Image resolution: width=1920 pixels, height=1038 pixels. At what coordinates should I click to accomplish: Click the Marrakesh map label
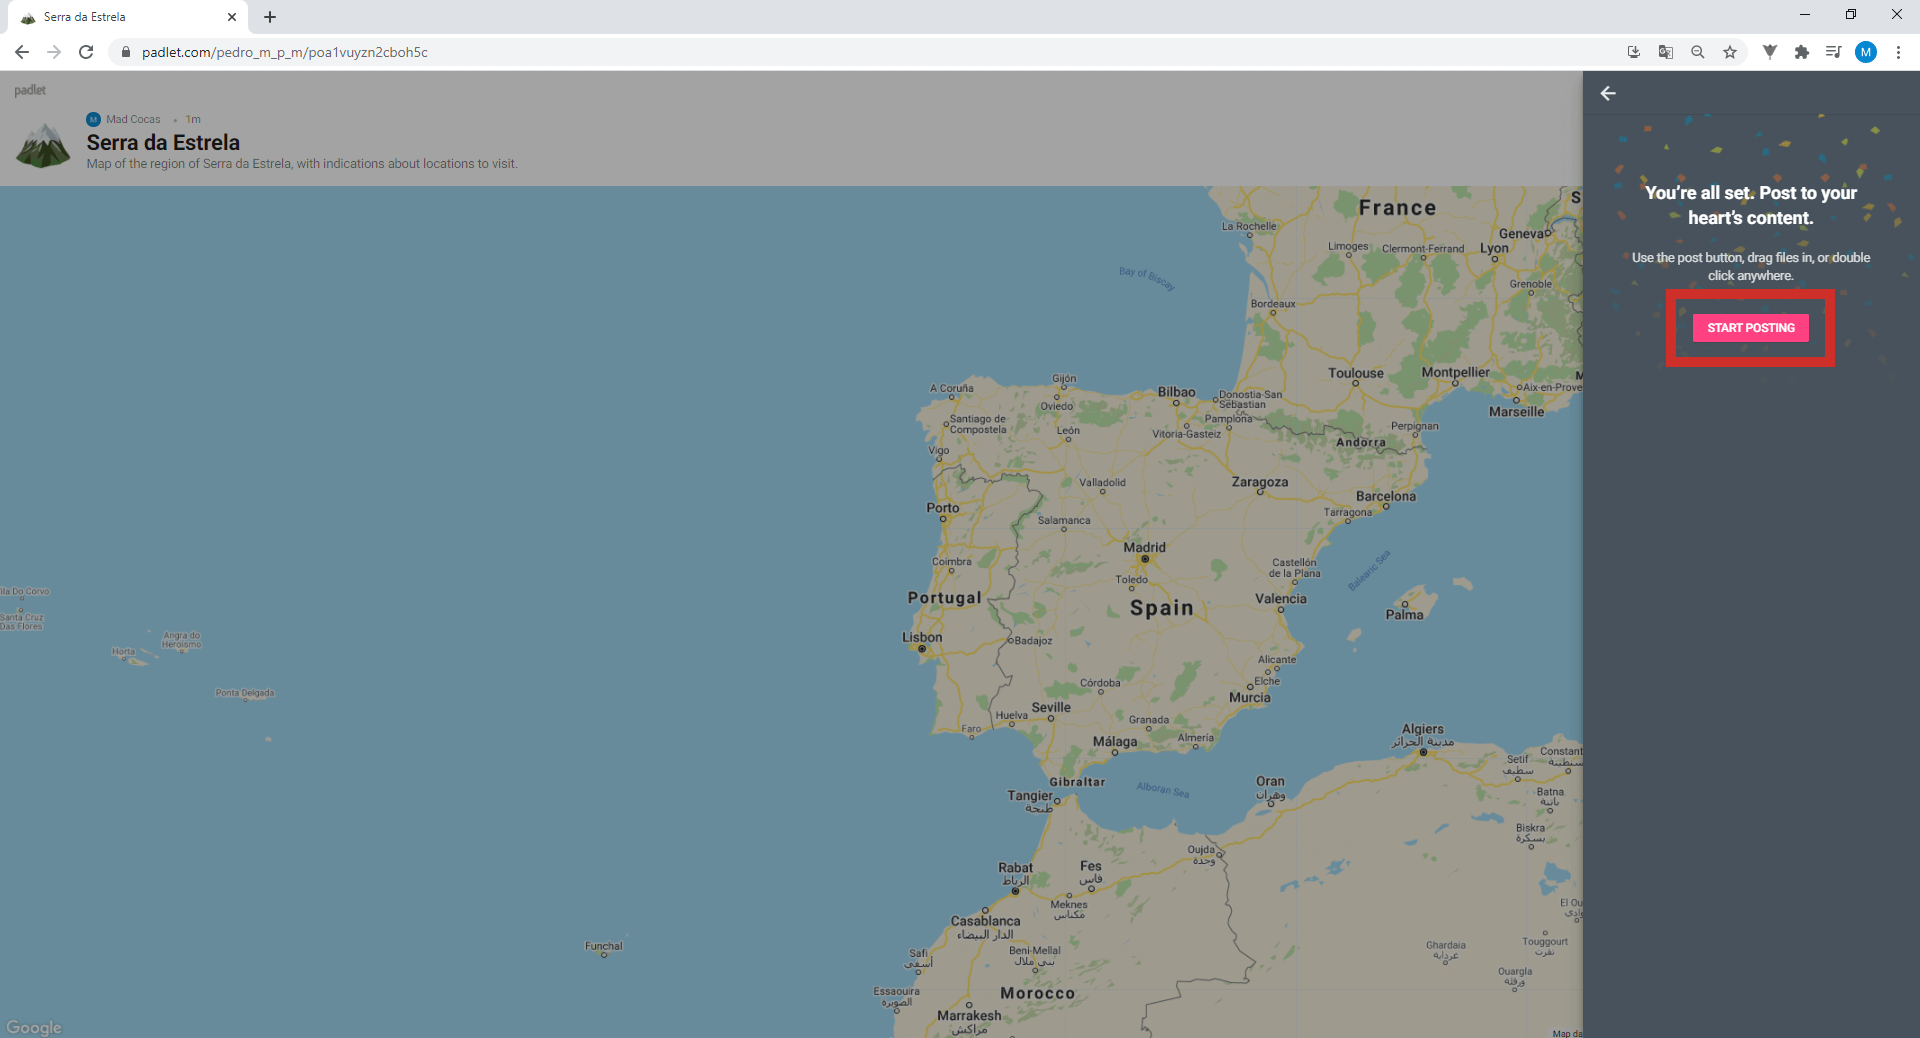[969, 1015]
